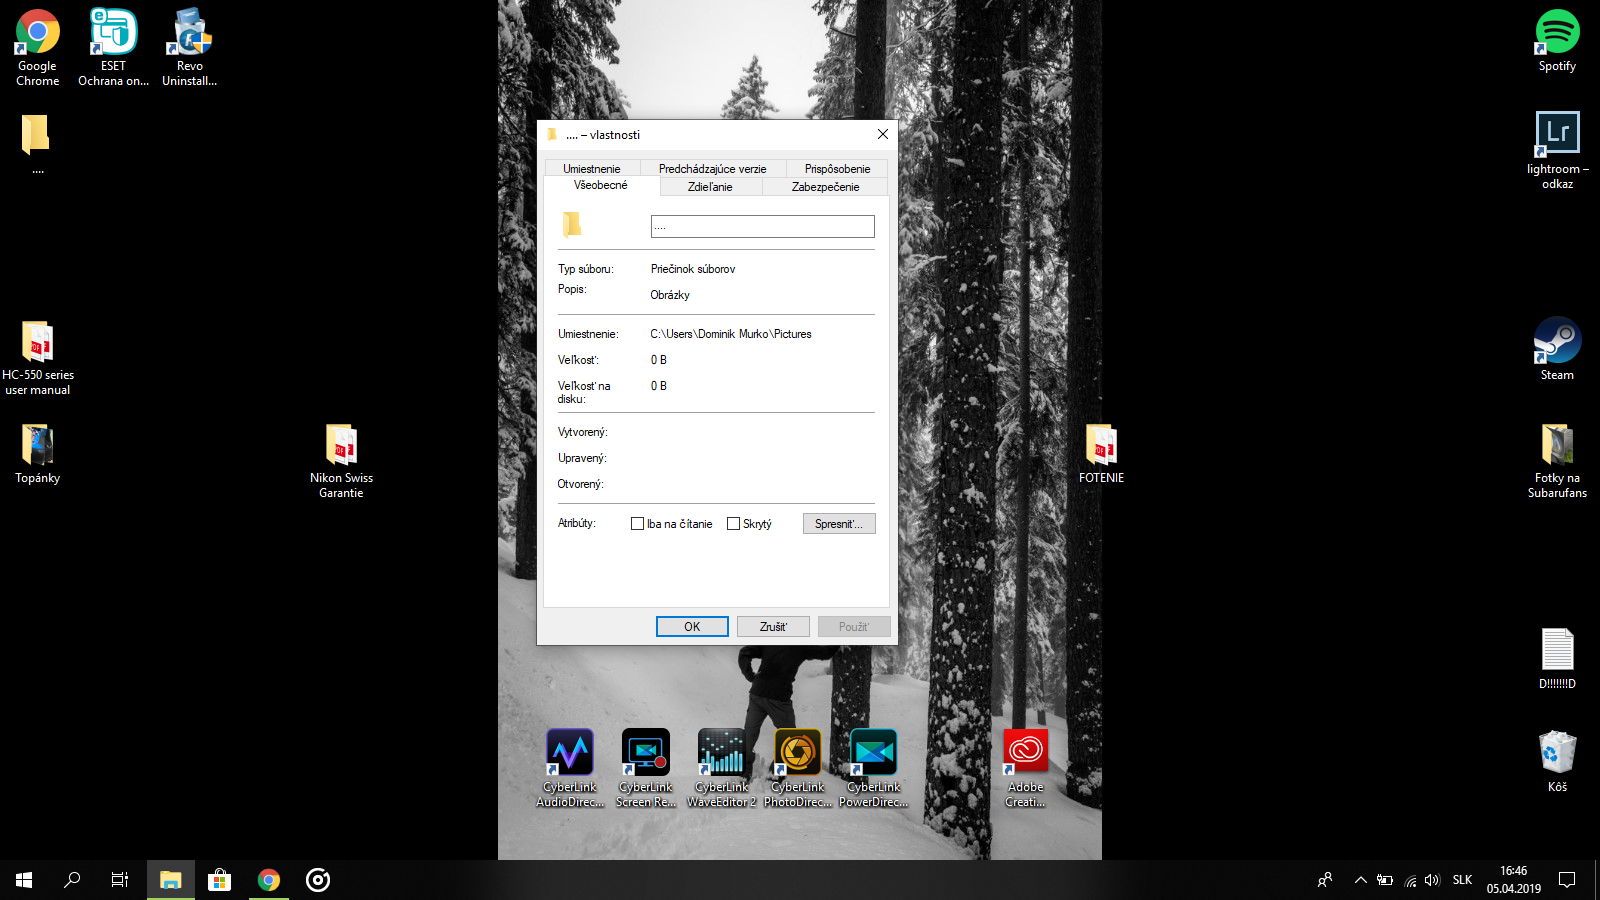Toggle the 'Skrytý' hidden attribute checkbox
Image resolution: width=1600 pixels, height=900 pixels.
(733, 524)
